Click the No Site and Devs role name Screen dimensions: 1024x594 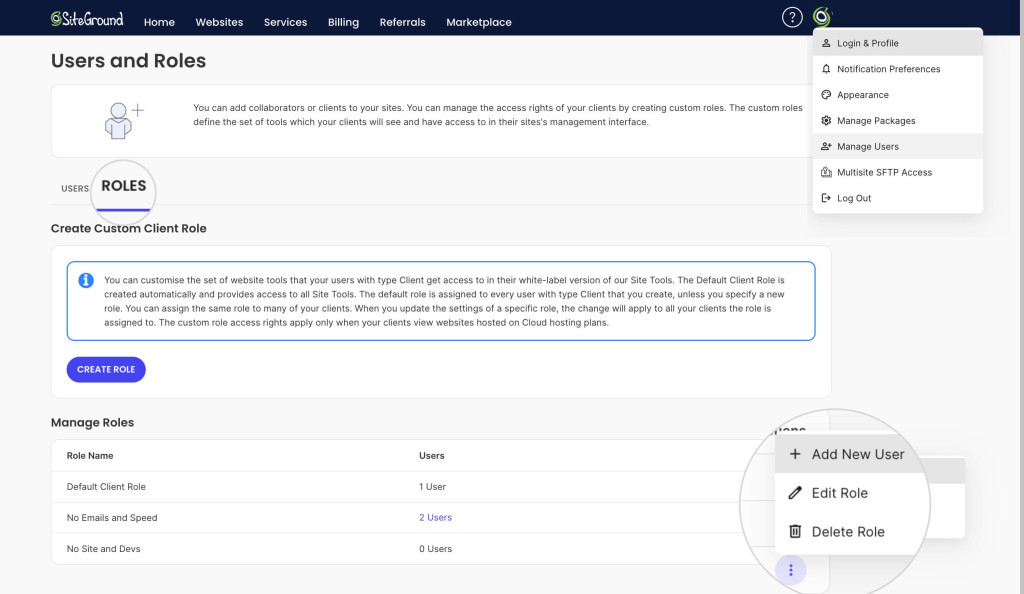coord(103,549)
